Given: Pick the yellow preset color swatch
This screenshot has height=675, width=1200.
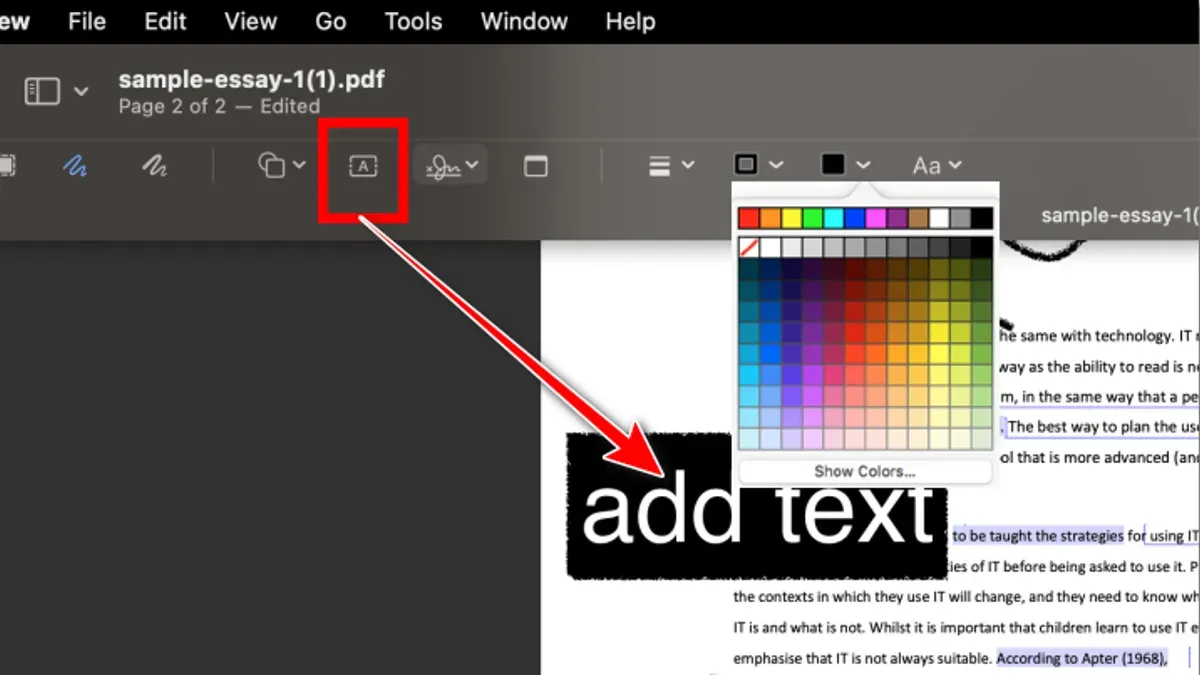Looking at the screenshot, I should point(791,218).
